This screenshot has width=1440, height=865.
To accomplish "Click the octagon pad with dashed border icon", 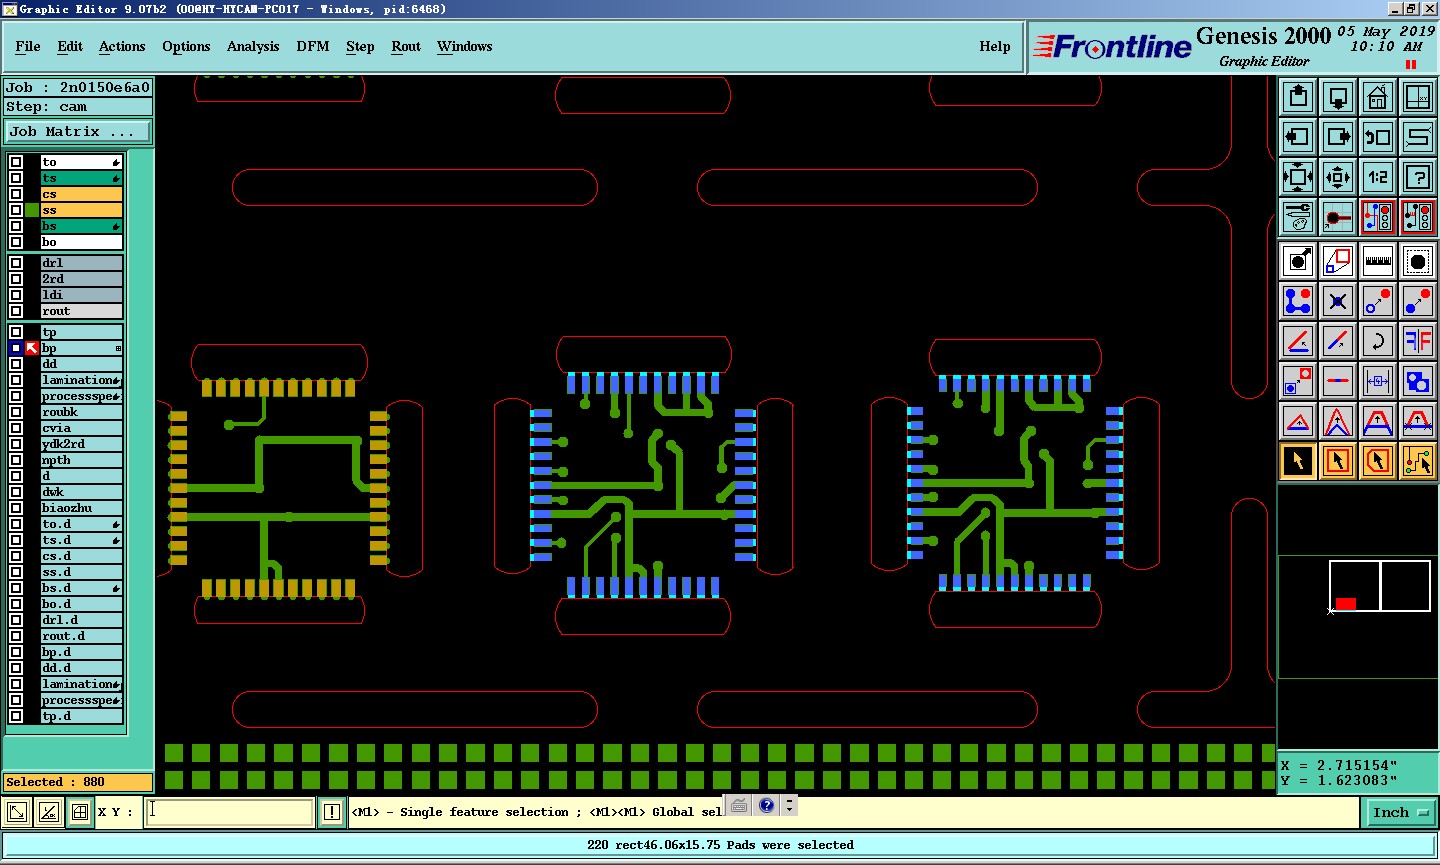I will point(1418,261).
